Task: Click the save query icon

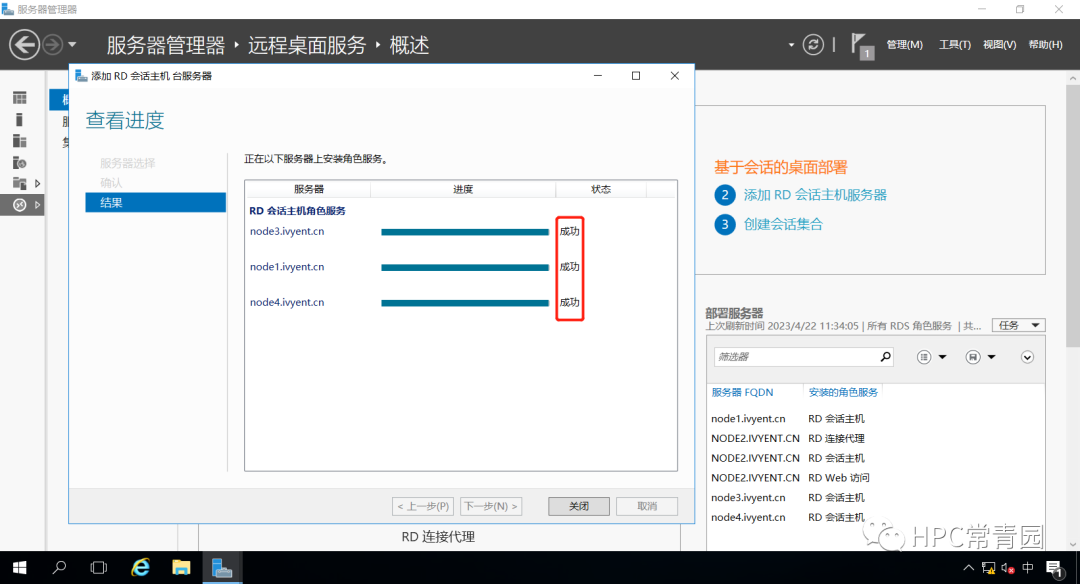Action: (x=973, y=357)
